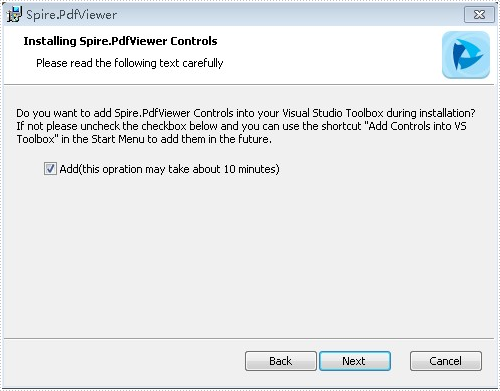Click the blue Spire logo image

(466, 55)
